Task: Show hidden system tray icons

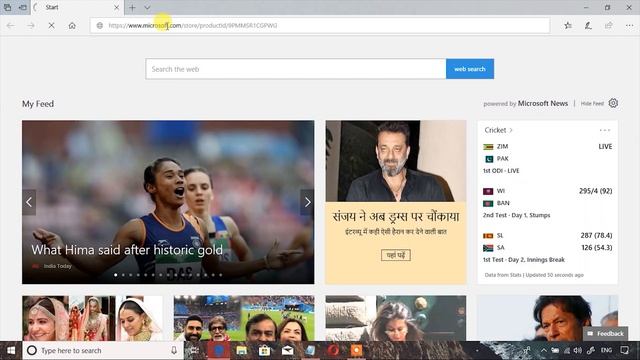Action: coord(544,350)
